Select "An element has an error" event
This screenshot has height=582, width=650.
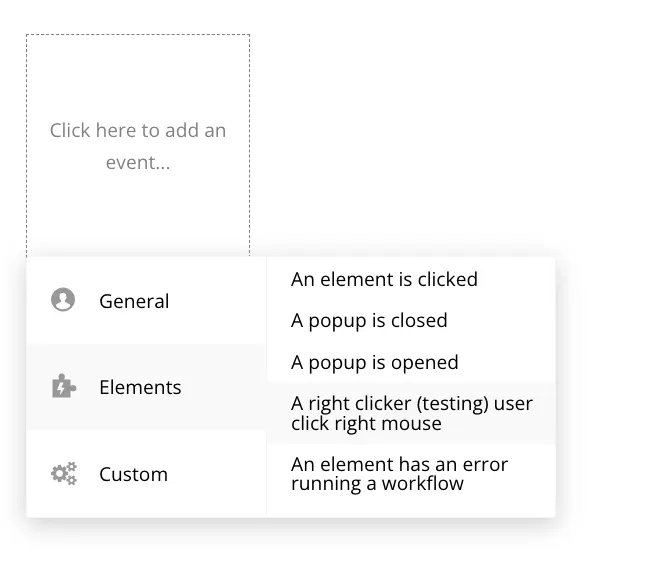[399, 473]
